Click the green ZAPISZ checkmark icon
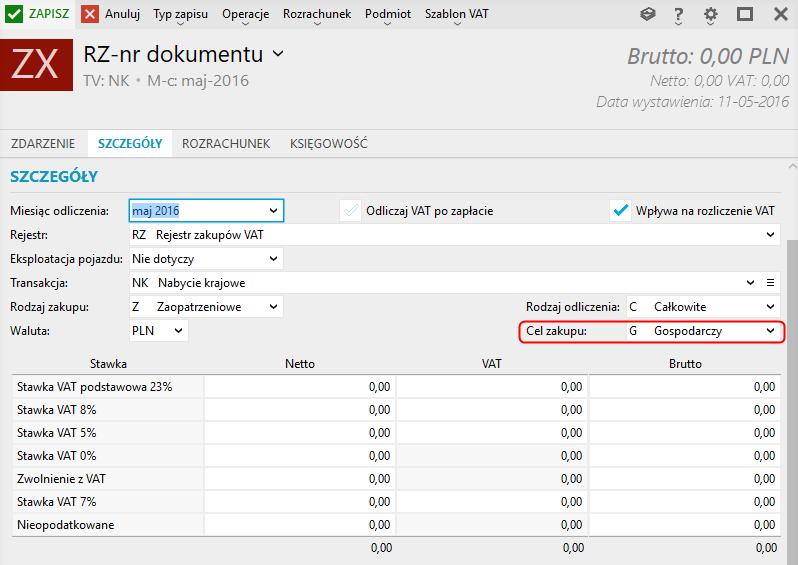 click(x=14, y=14)
